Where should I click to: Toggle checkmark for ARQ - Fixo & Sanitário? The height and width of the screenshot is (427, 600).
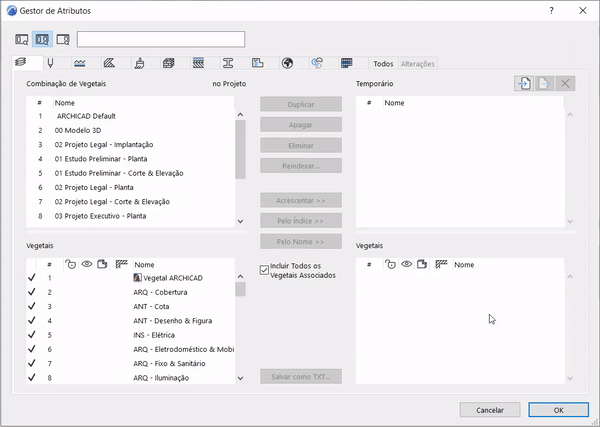32,363
